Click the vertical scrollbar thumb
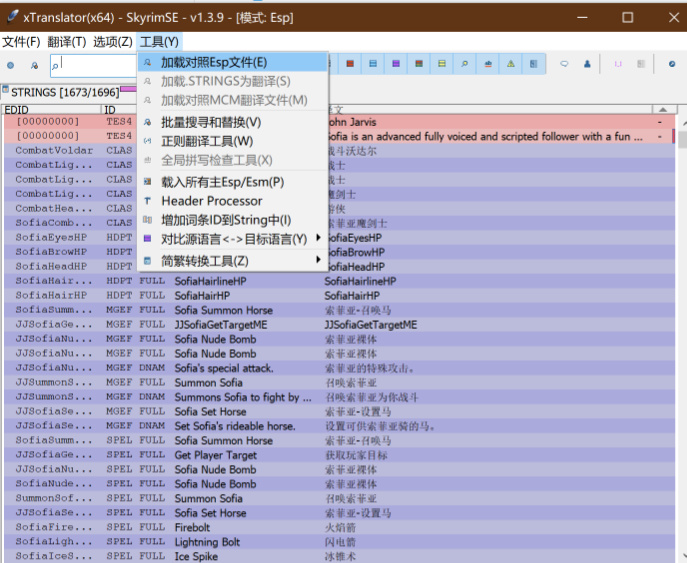 click(x=683, y=140)
